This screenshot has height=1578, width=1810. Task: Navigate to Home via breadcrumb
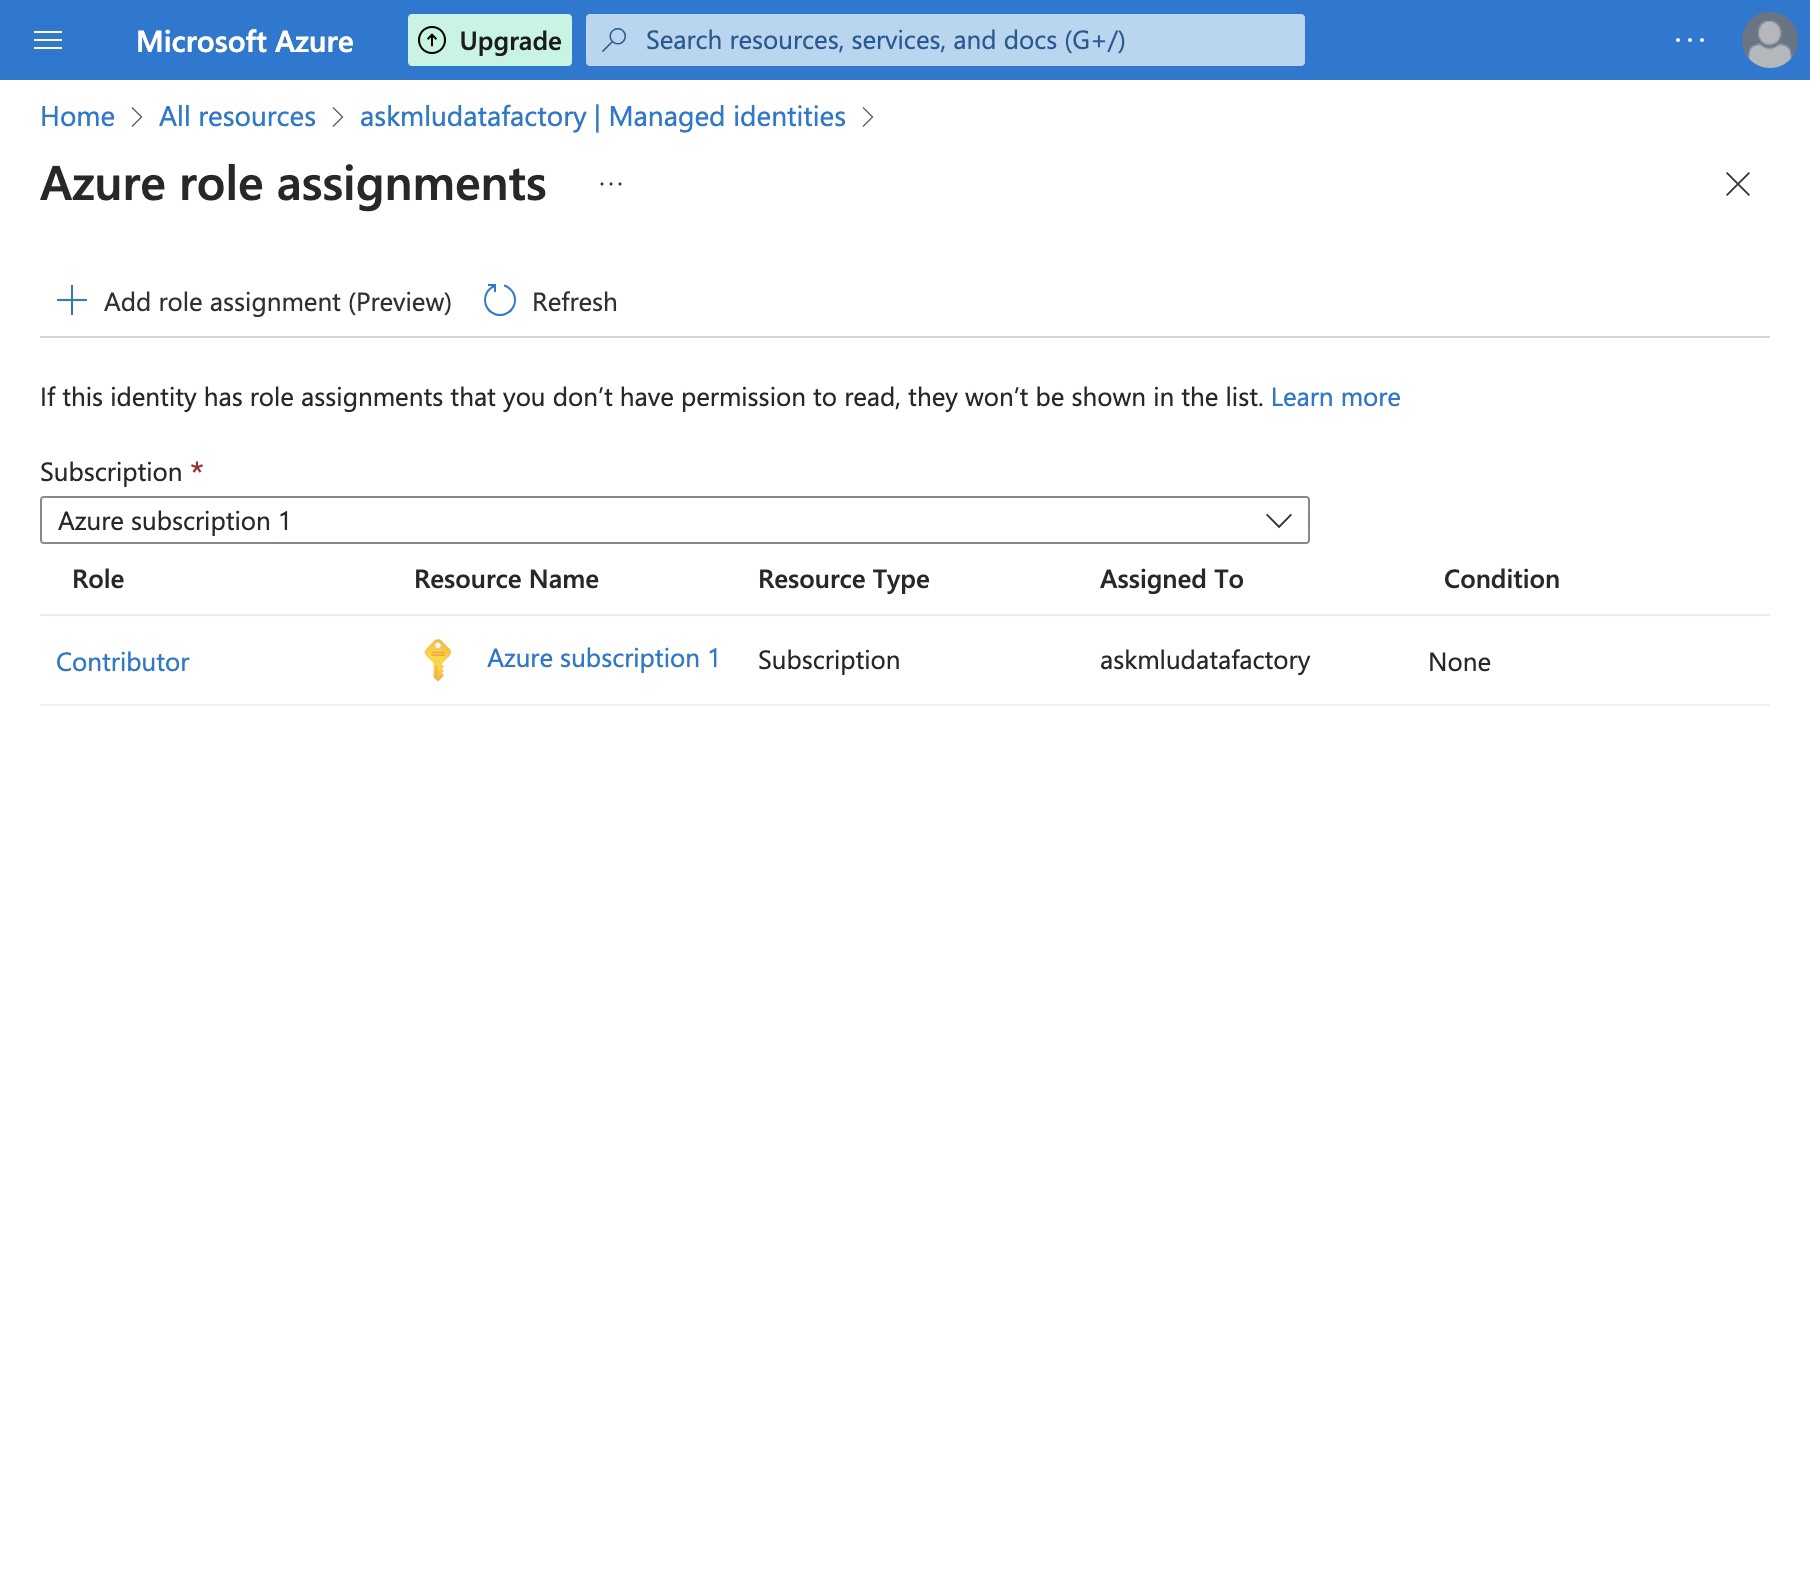pos(77,116)
